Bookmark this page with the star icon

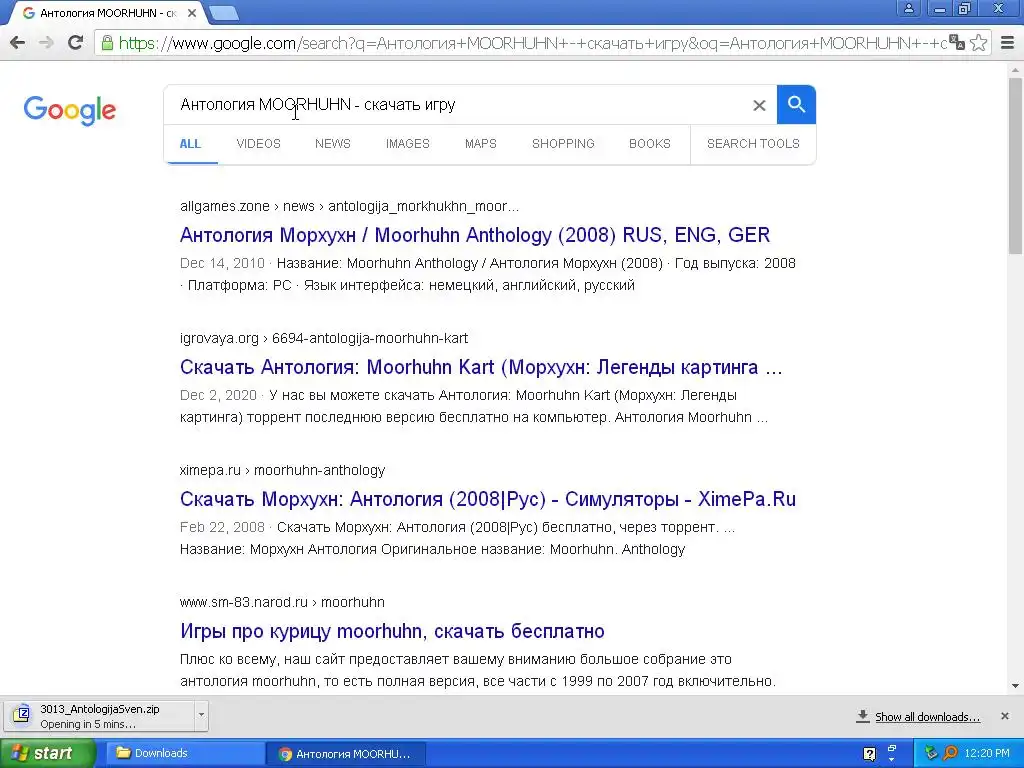coord(978,43)
